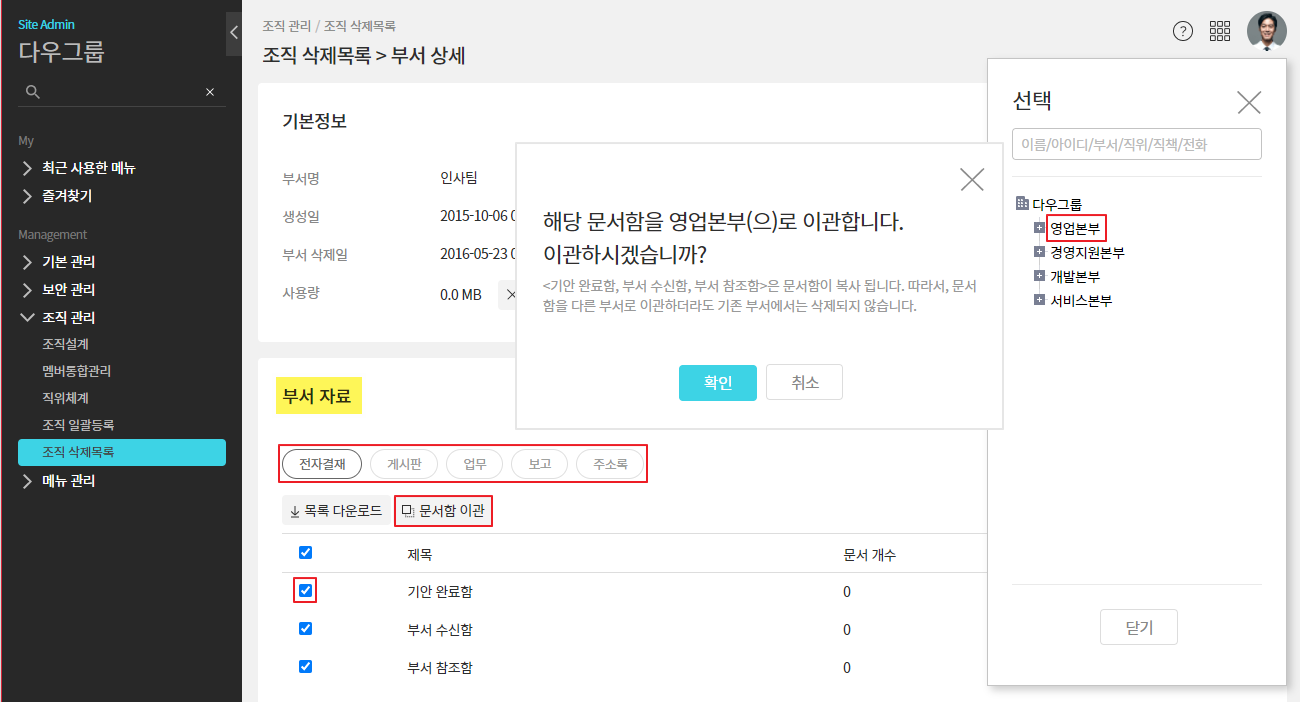Toggle the select-all header checkbox
Viewport: 1300px width, 702px height.
tap(306, 553)
